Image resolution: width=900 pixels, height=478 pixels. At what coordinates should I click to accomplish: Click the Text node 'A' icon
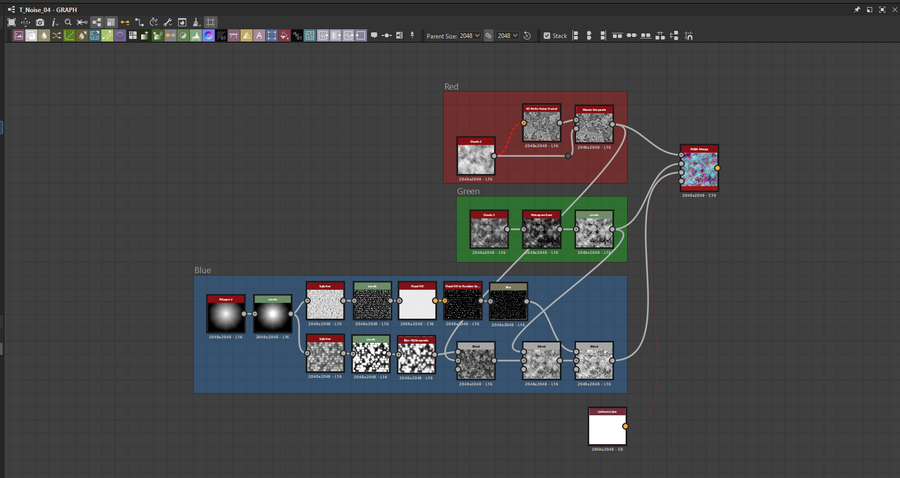pos(259,35)
